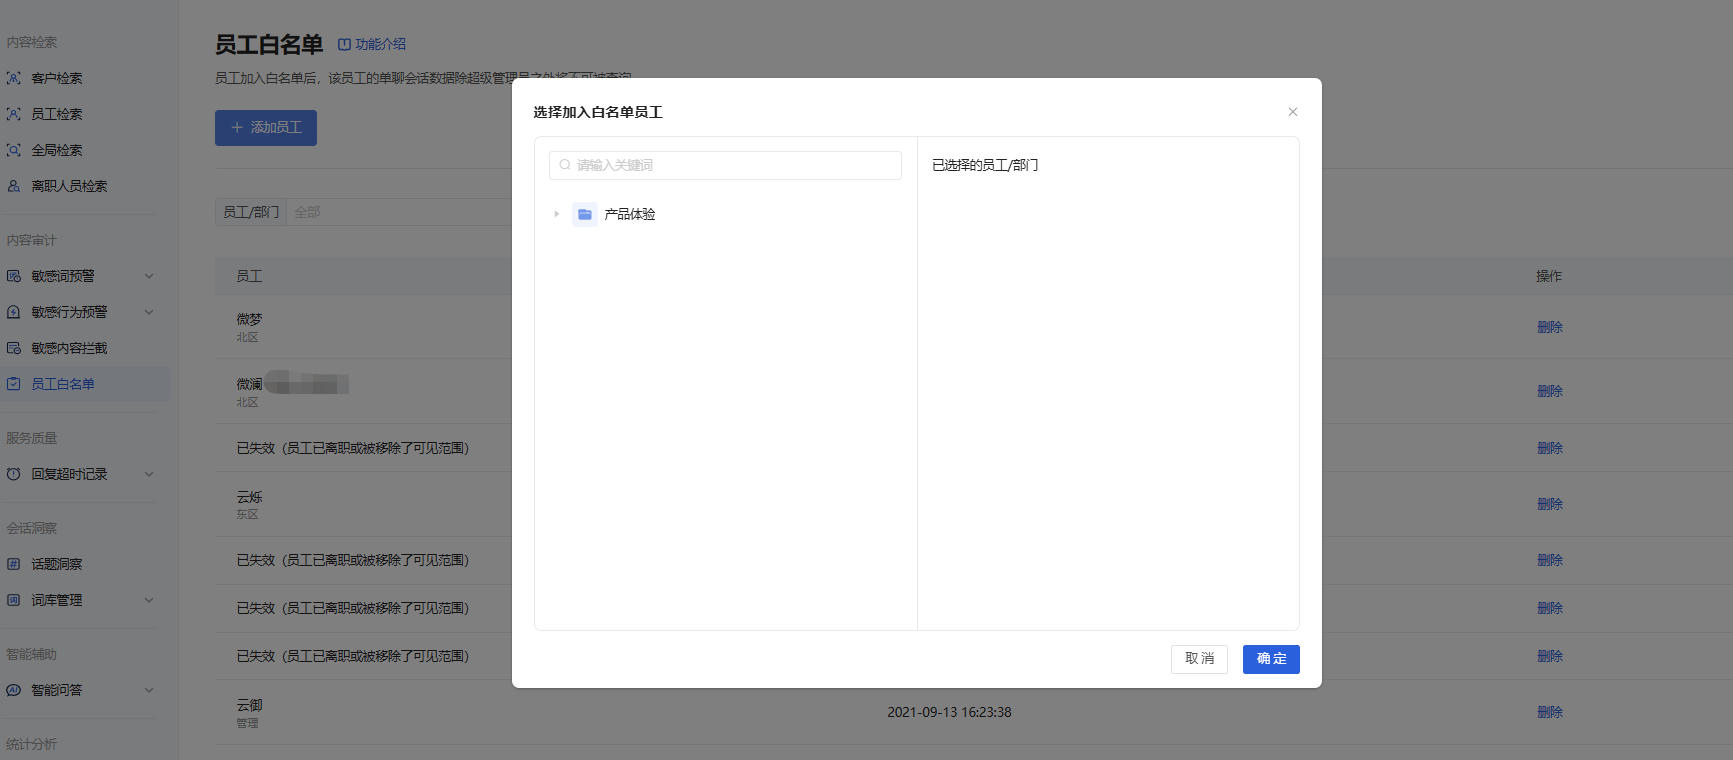Click the 词库管理 sidebar icon

tap(14, 600)
